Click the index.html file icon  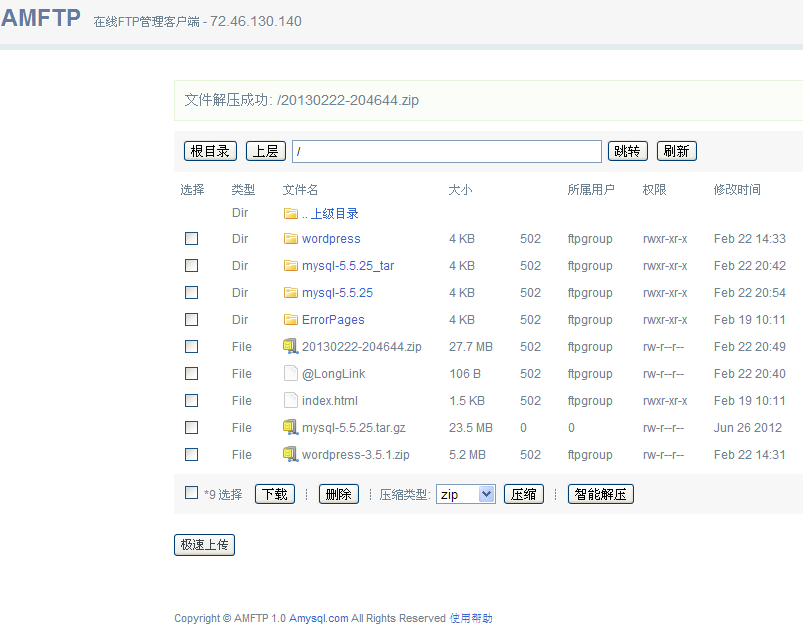click(x=291, y=401)
